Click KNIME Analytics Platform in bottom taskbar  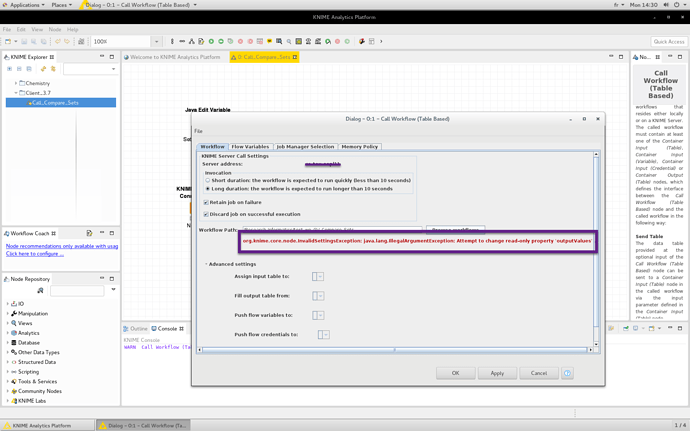click(47, 425)
